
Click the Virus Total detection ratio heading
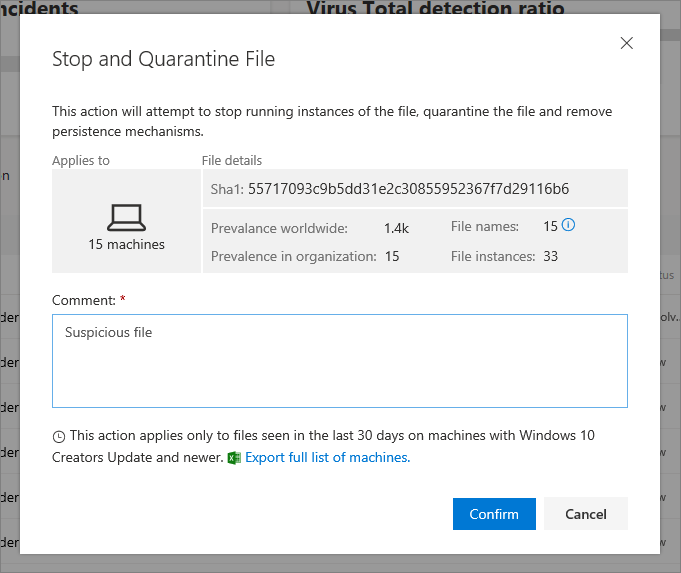(x=435, y=9)
